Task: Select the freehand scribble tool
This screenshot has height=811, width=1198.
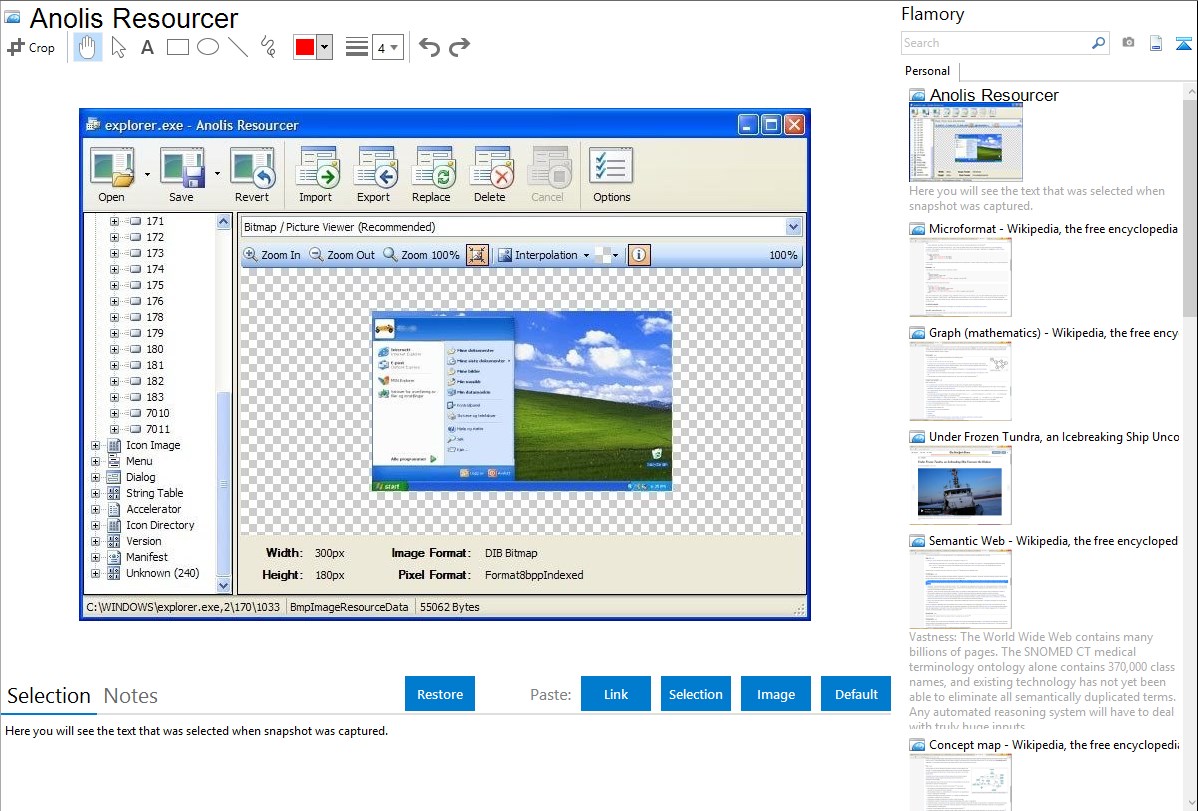Action: pyautogui.click(x=268, y=47)
